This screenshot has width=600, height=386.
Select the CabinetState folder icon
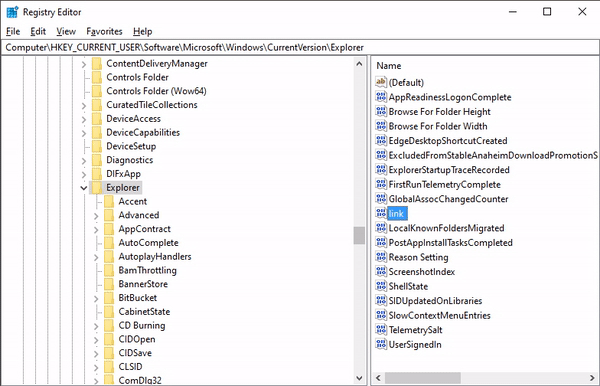[x=109, y=311]
